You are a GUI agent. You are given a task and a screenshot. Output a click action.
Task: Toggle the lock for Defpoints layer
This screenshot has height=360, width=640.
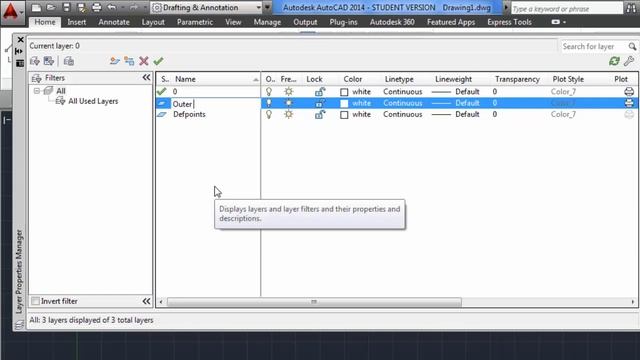[x=320, y=115]
